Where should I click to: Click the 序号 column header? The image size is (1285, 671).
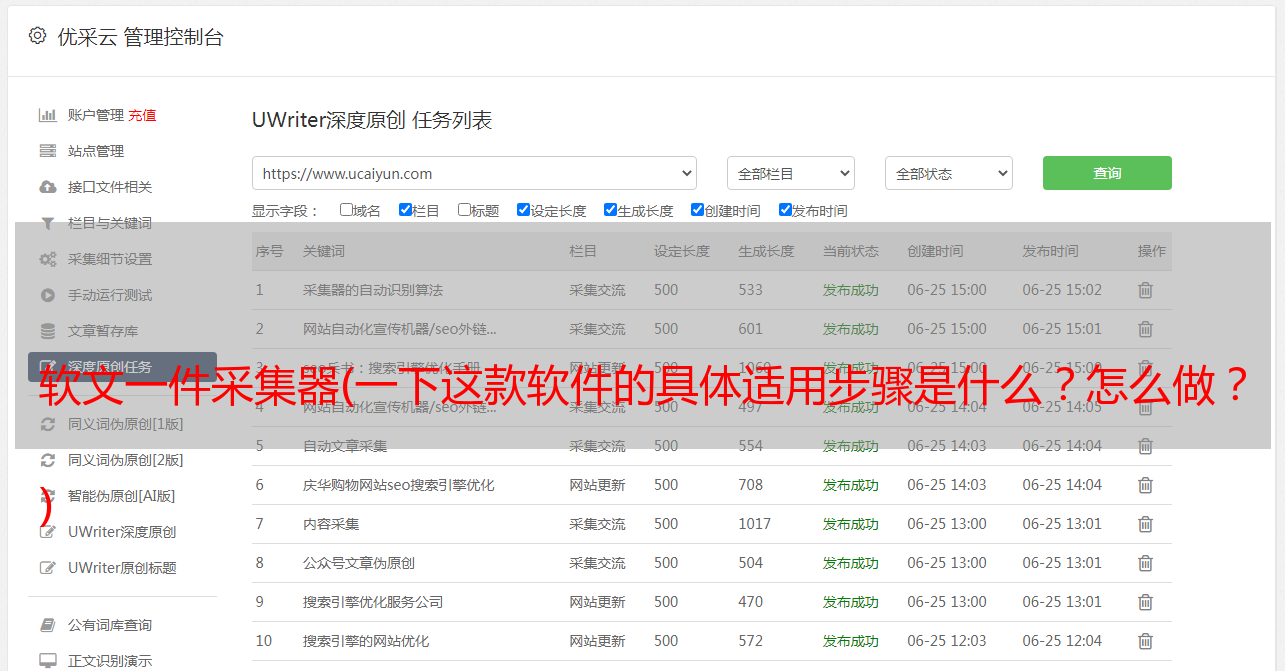[x=270, y=251]
